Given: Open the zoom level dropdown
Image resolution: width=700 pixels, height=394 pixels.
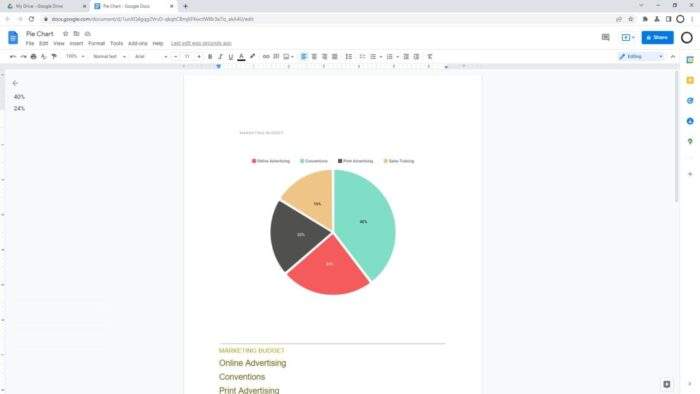Looking at the screenshot, I should coord(75,57).
